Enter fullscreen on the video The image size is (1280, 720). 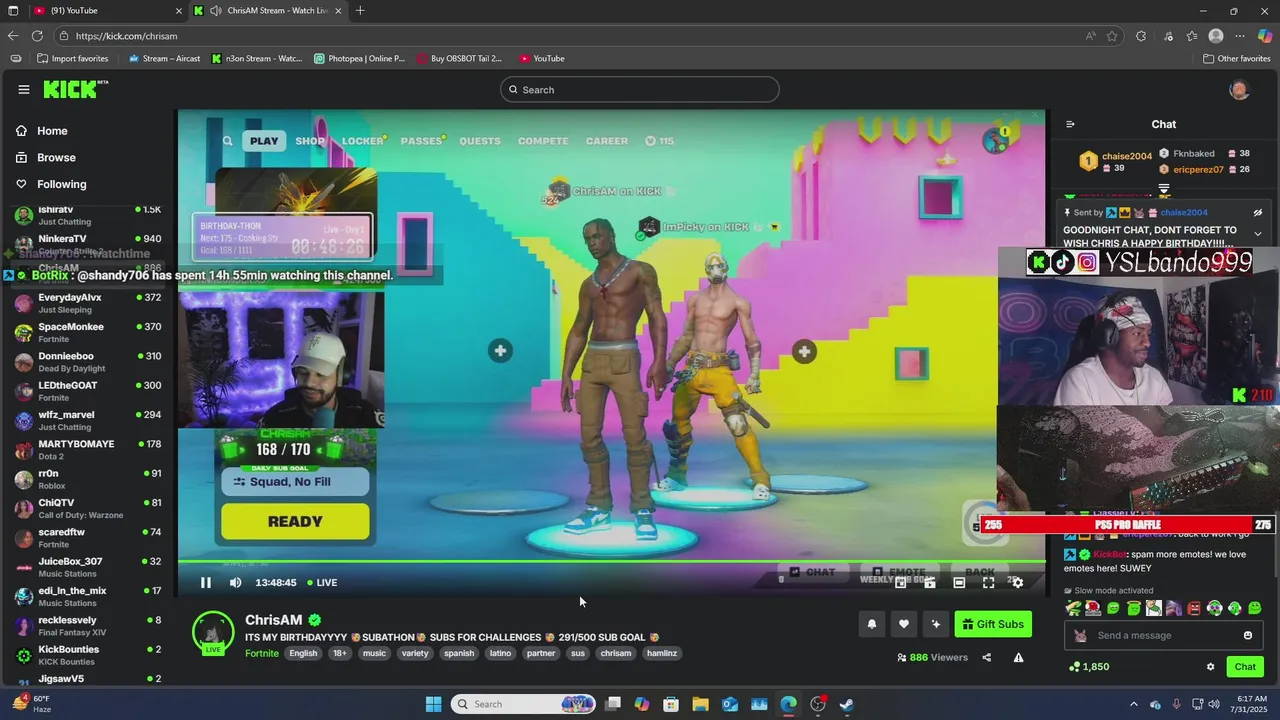(988, 582)
